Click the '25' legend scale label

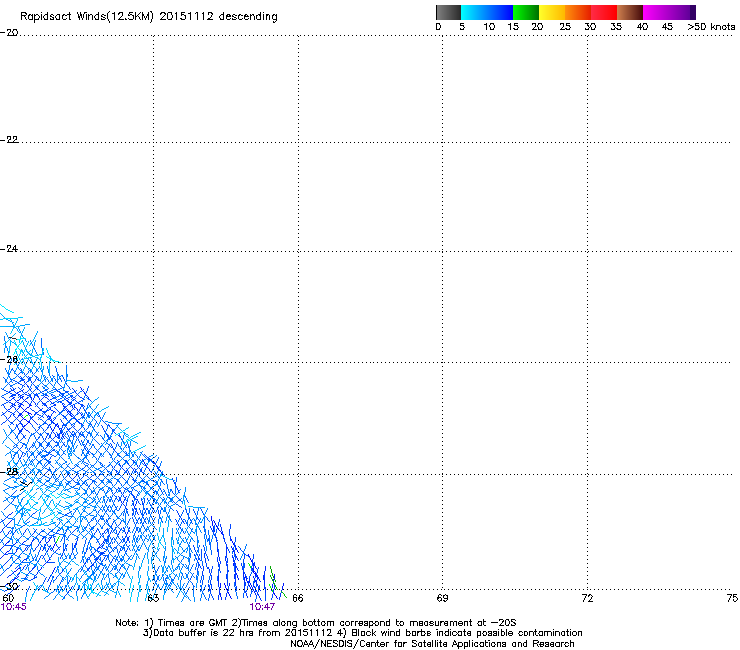coord(565,27)
